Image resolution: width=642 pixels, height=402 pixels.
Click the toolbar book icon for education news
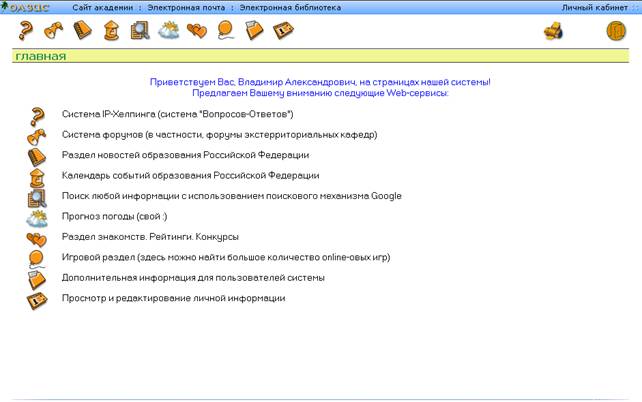(82, 31)
